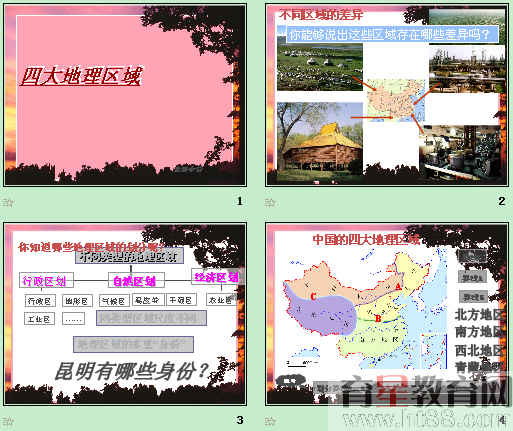Click the grassland yurt photo on slide 2
Screen dimensions: 513x431
pyautogui.click(x=320, y=67)
